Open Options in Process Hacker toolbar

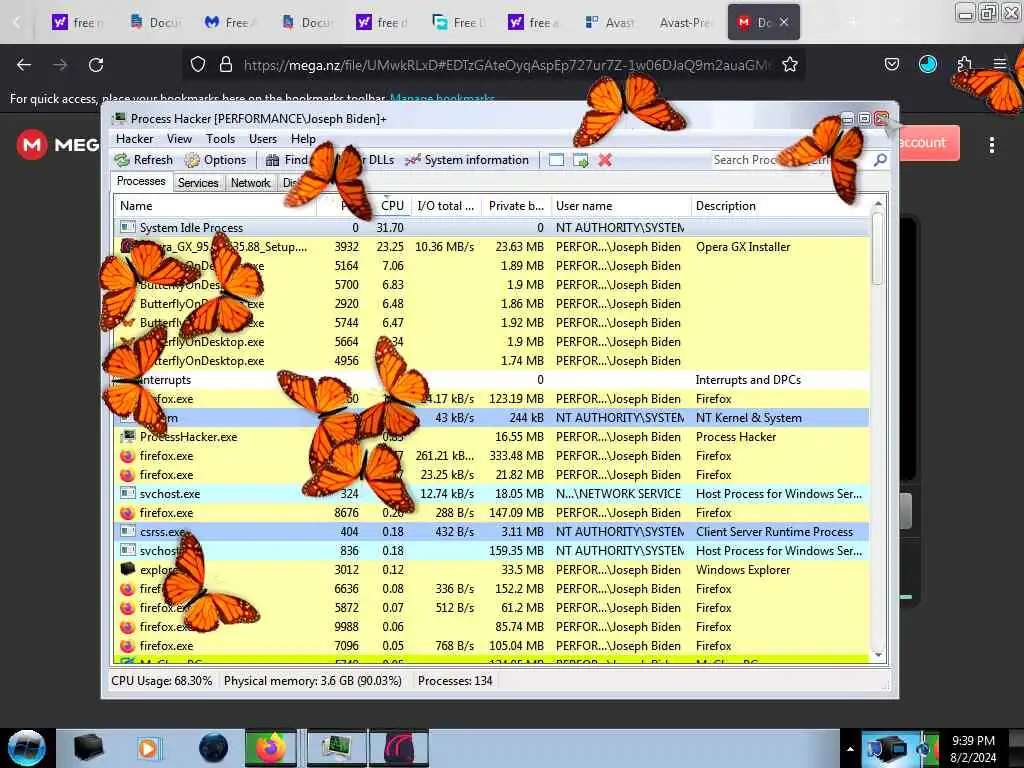[x=216, y=160]
